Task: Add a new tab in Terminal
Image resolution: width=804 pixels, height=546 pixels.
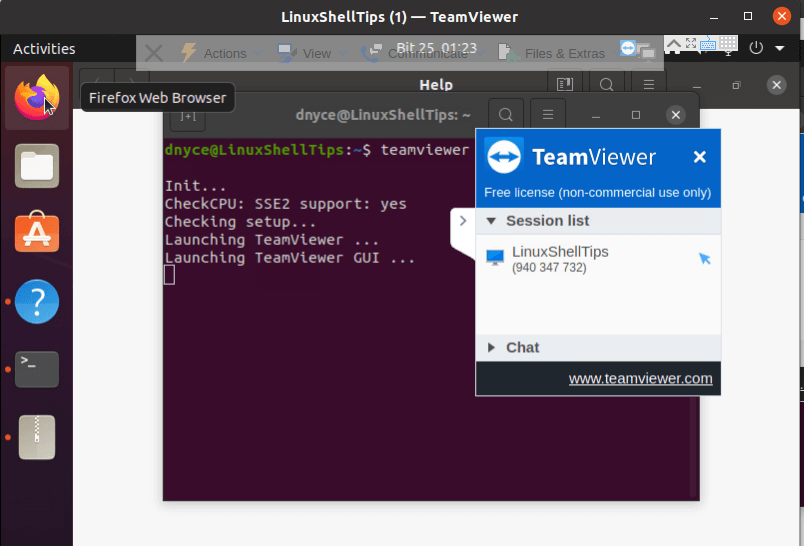Action: pos(188,116)
